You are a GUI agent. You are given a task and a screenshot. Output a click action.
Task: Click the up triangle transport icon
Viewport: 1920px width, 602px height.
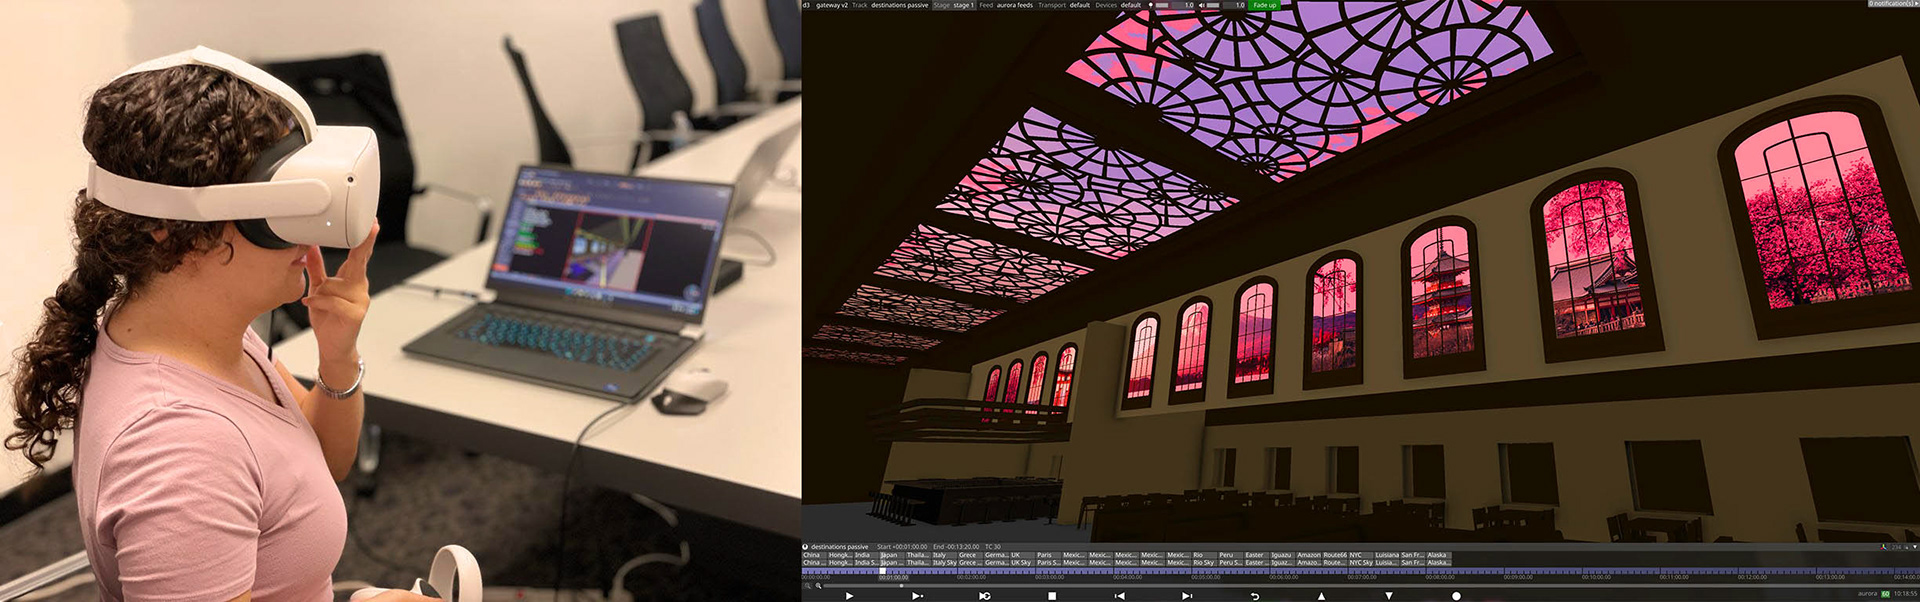click(1321, 596)
